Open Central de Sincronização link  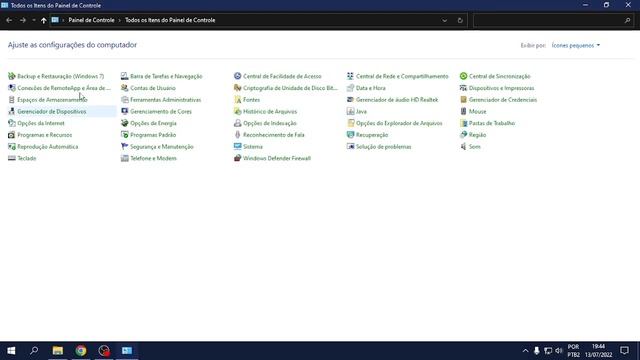tap(499, 76)
